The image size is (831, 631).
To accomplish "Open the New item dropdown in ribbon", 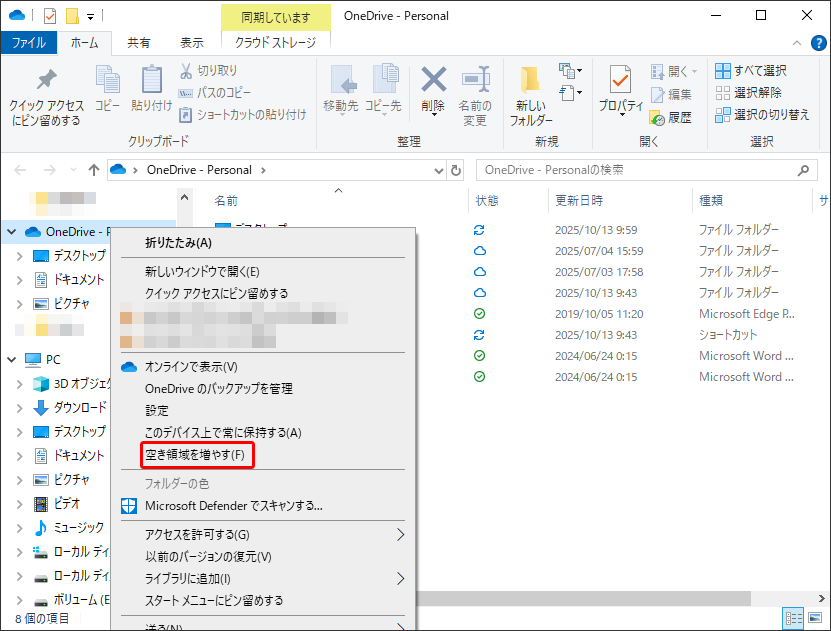I will click(570, 70).
